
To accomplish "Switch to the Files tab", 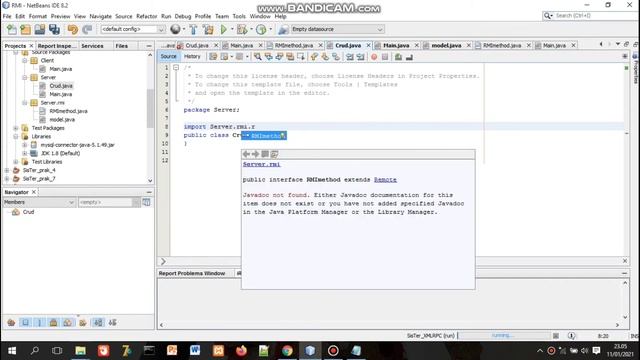I will pos(122,46).
